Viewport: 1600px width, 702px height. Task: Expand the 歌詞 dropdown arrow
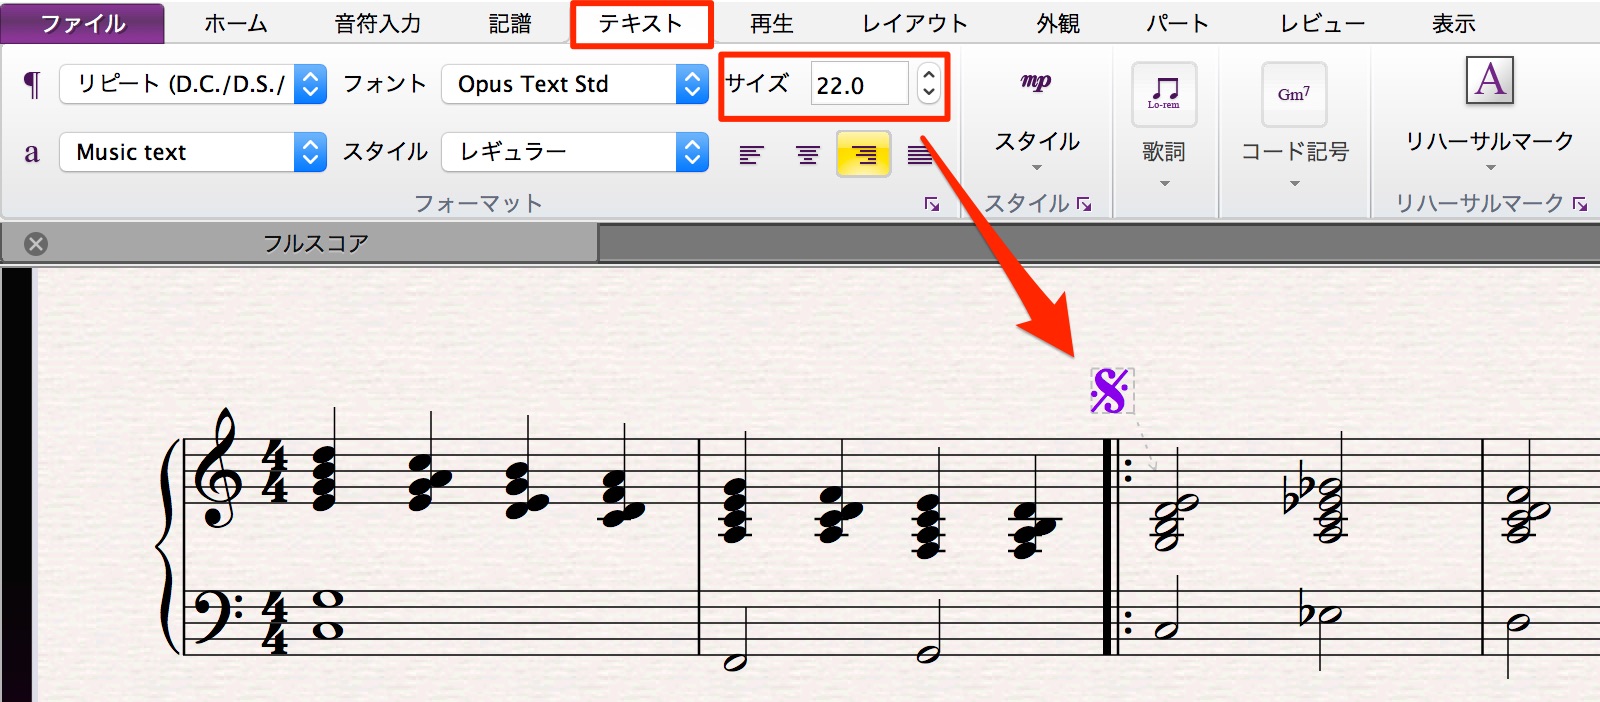tap(1164, 184)
